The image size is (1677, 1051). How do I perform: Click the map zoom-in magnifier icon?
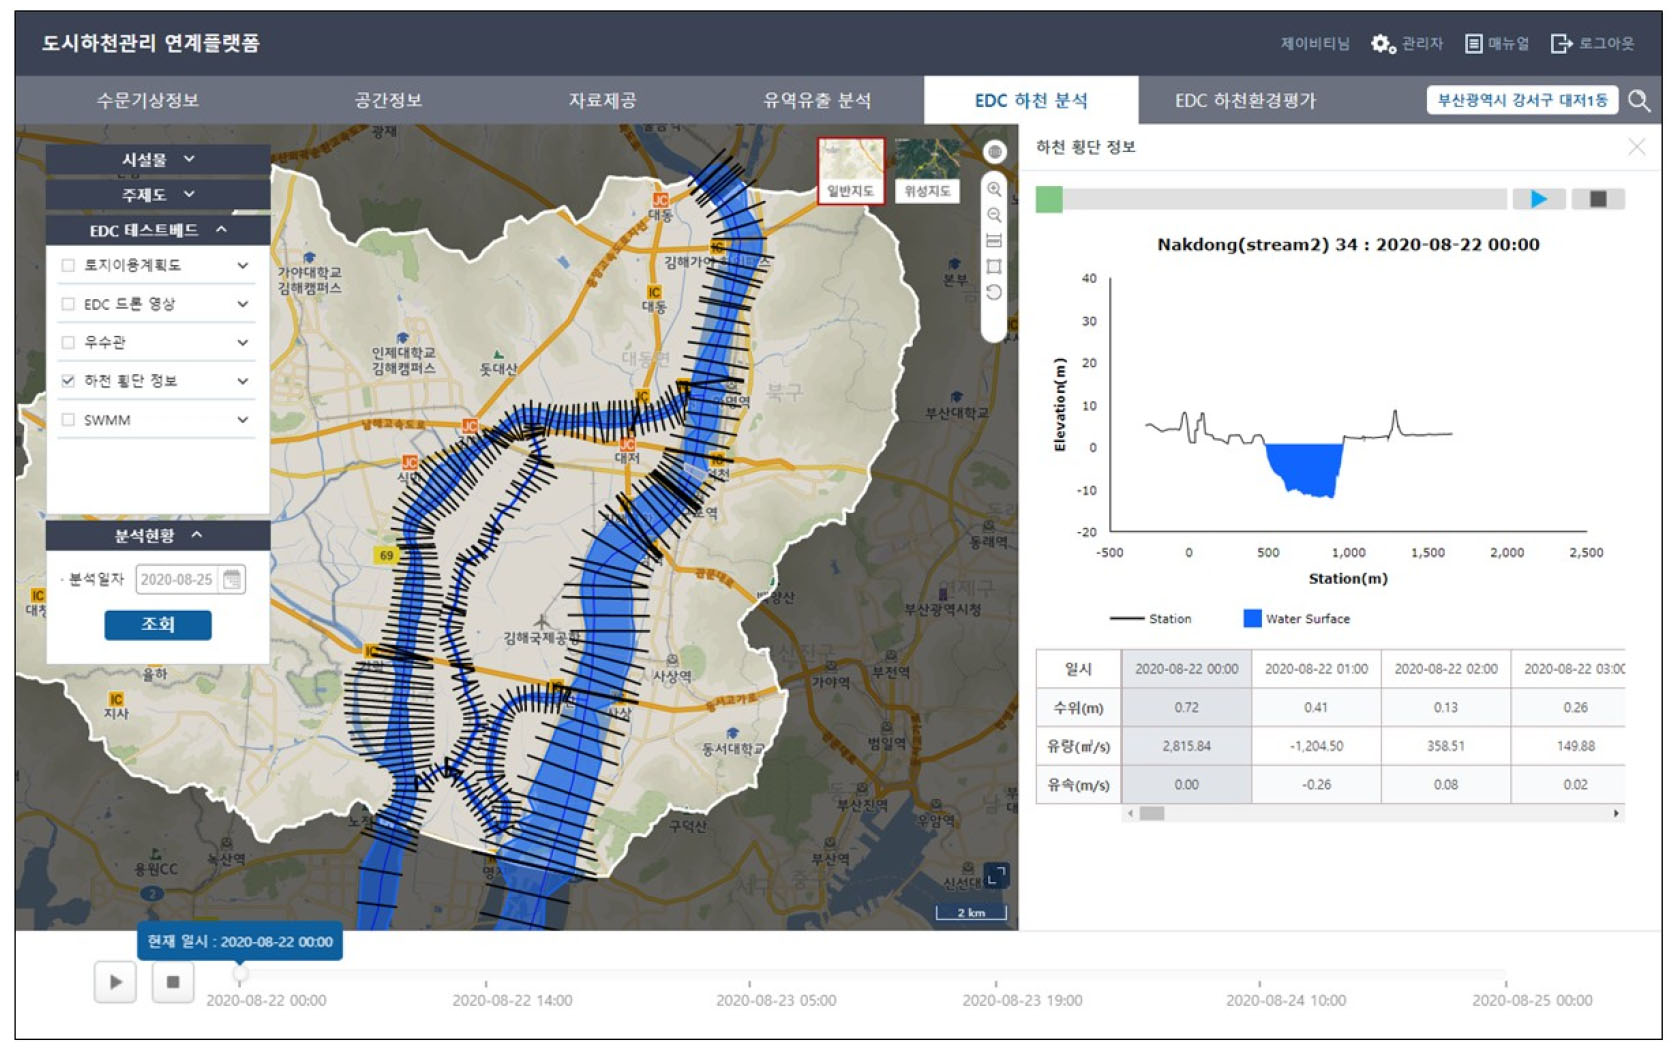994,189
